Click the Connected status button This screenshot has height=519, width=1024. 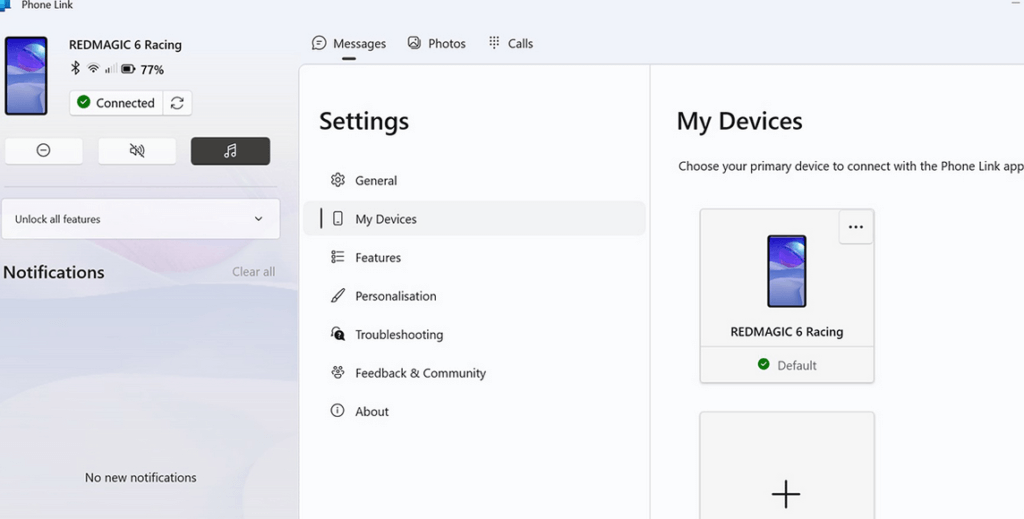(x=116, y=103)
